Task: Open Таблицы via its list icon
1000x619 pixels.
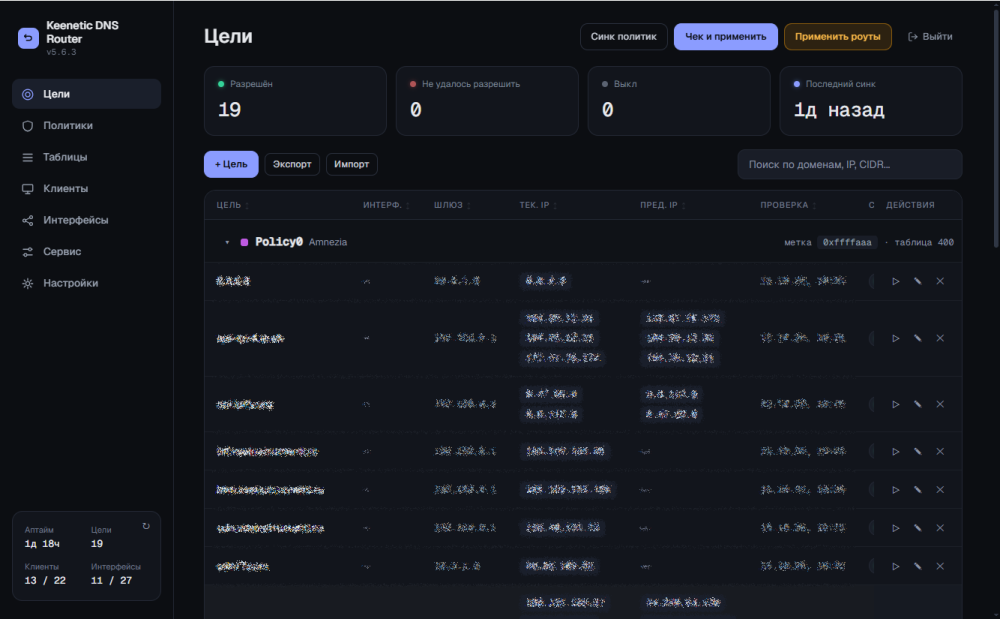Action: (x=27, y=157)
